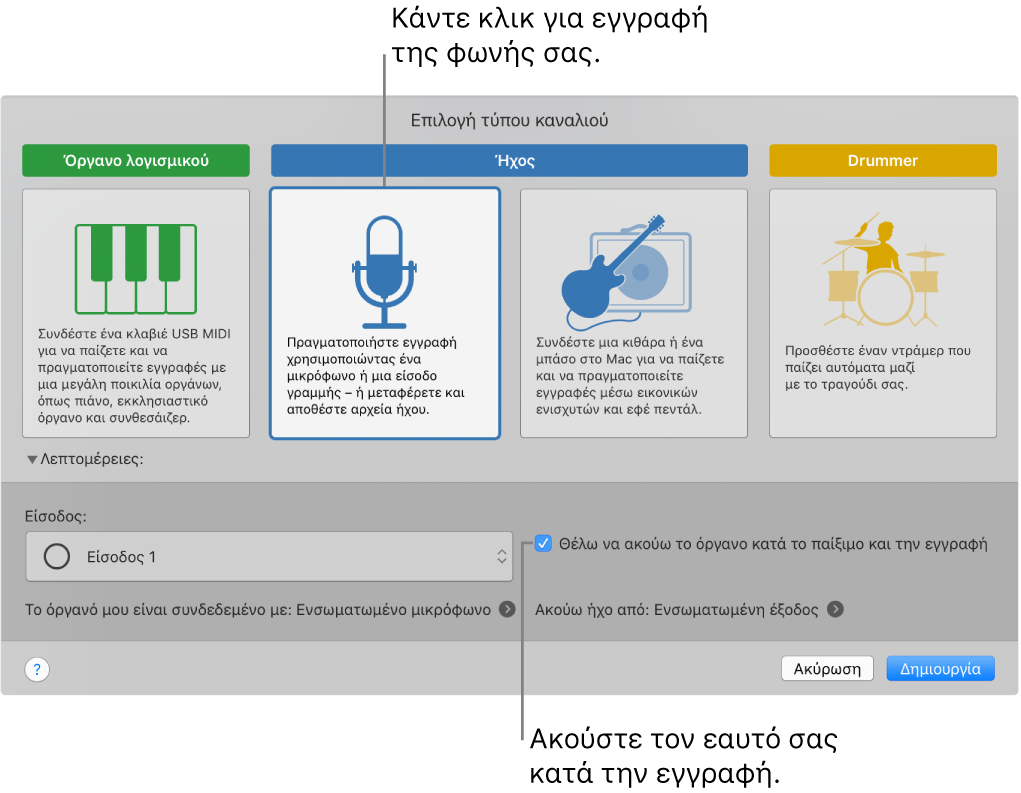Click the Δημιουργία button
The image size is (1021, 793).
(x=939, y=668)
